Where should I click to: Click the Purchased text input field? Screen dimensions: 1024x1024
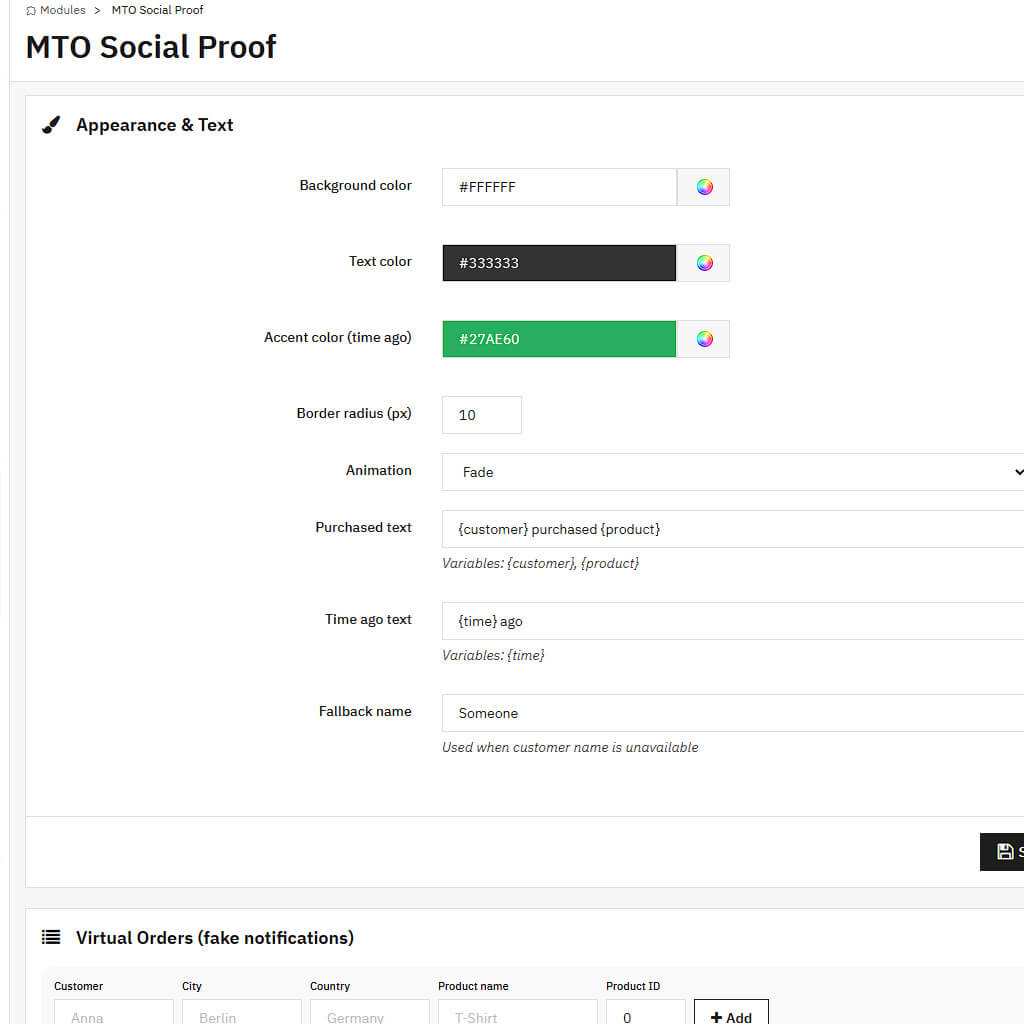point(732,529)
